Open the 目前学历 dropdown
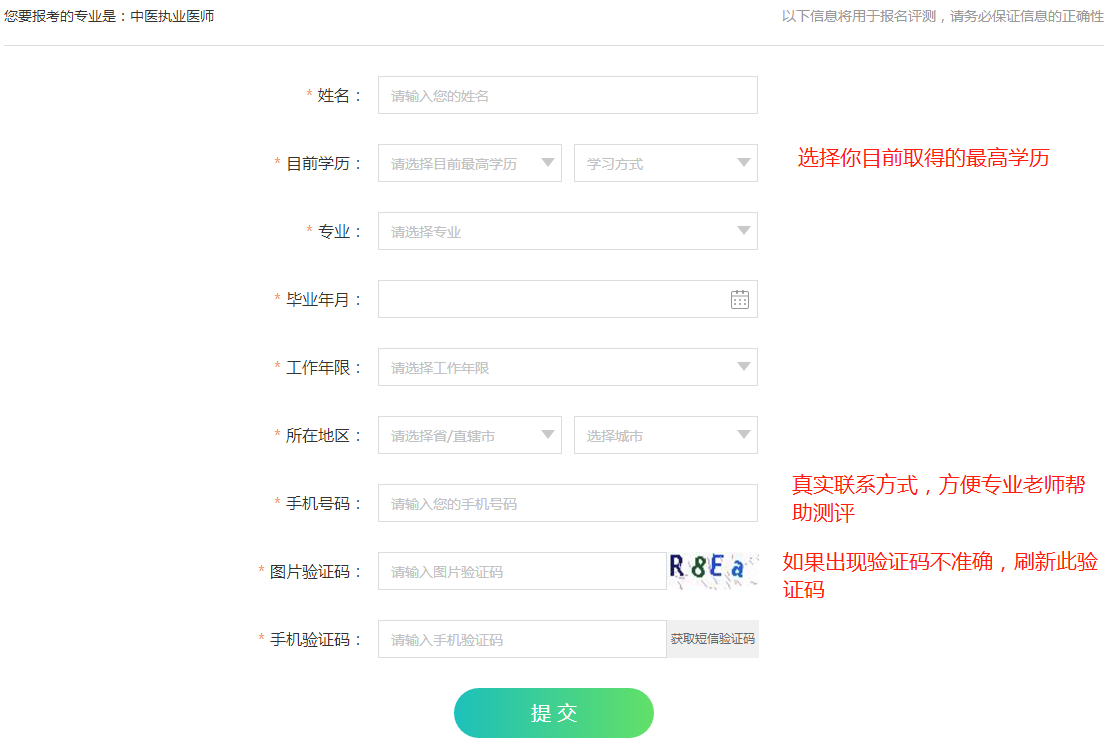Image resolution: width=1111 pixels, height=744 pixels. pyautogui.click(x=470, y=163)
